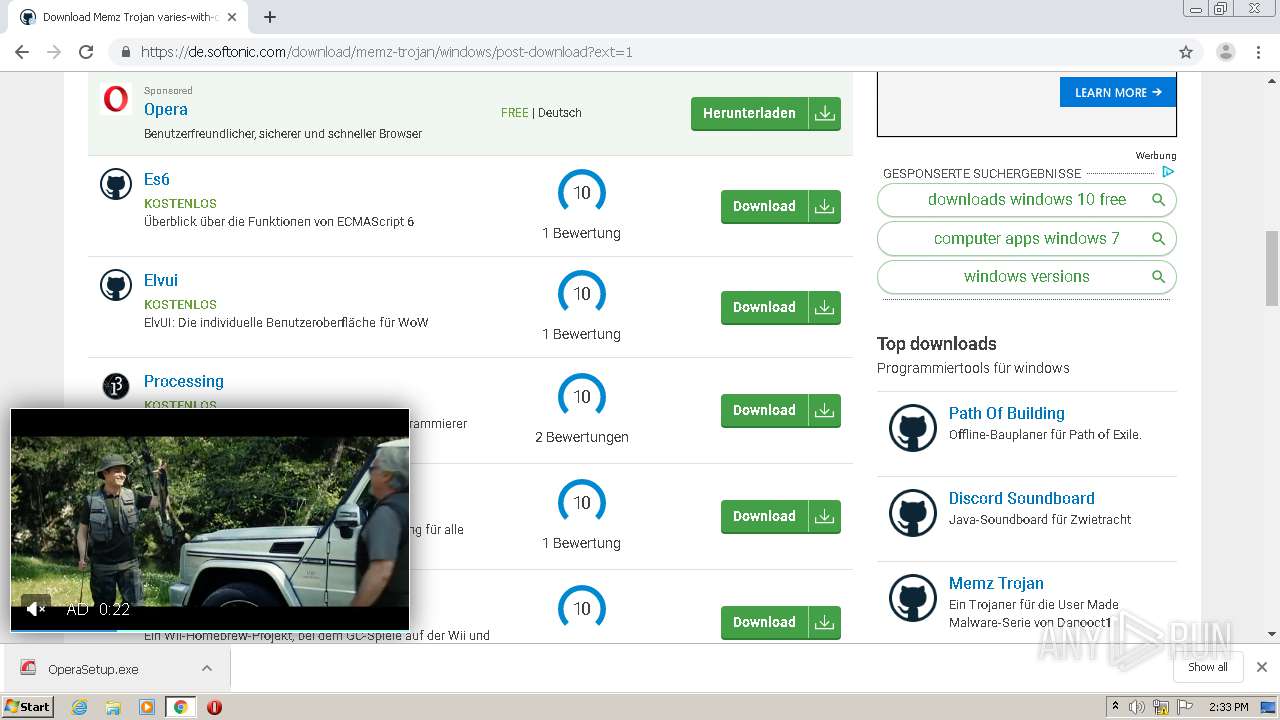This screenshot has width=1280, height=720.
Task: Click the Processing app icon
Action: coord(116,386)
